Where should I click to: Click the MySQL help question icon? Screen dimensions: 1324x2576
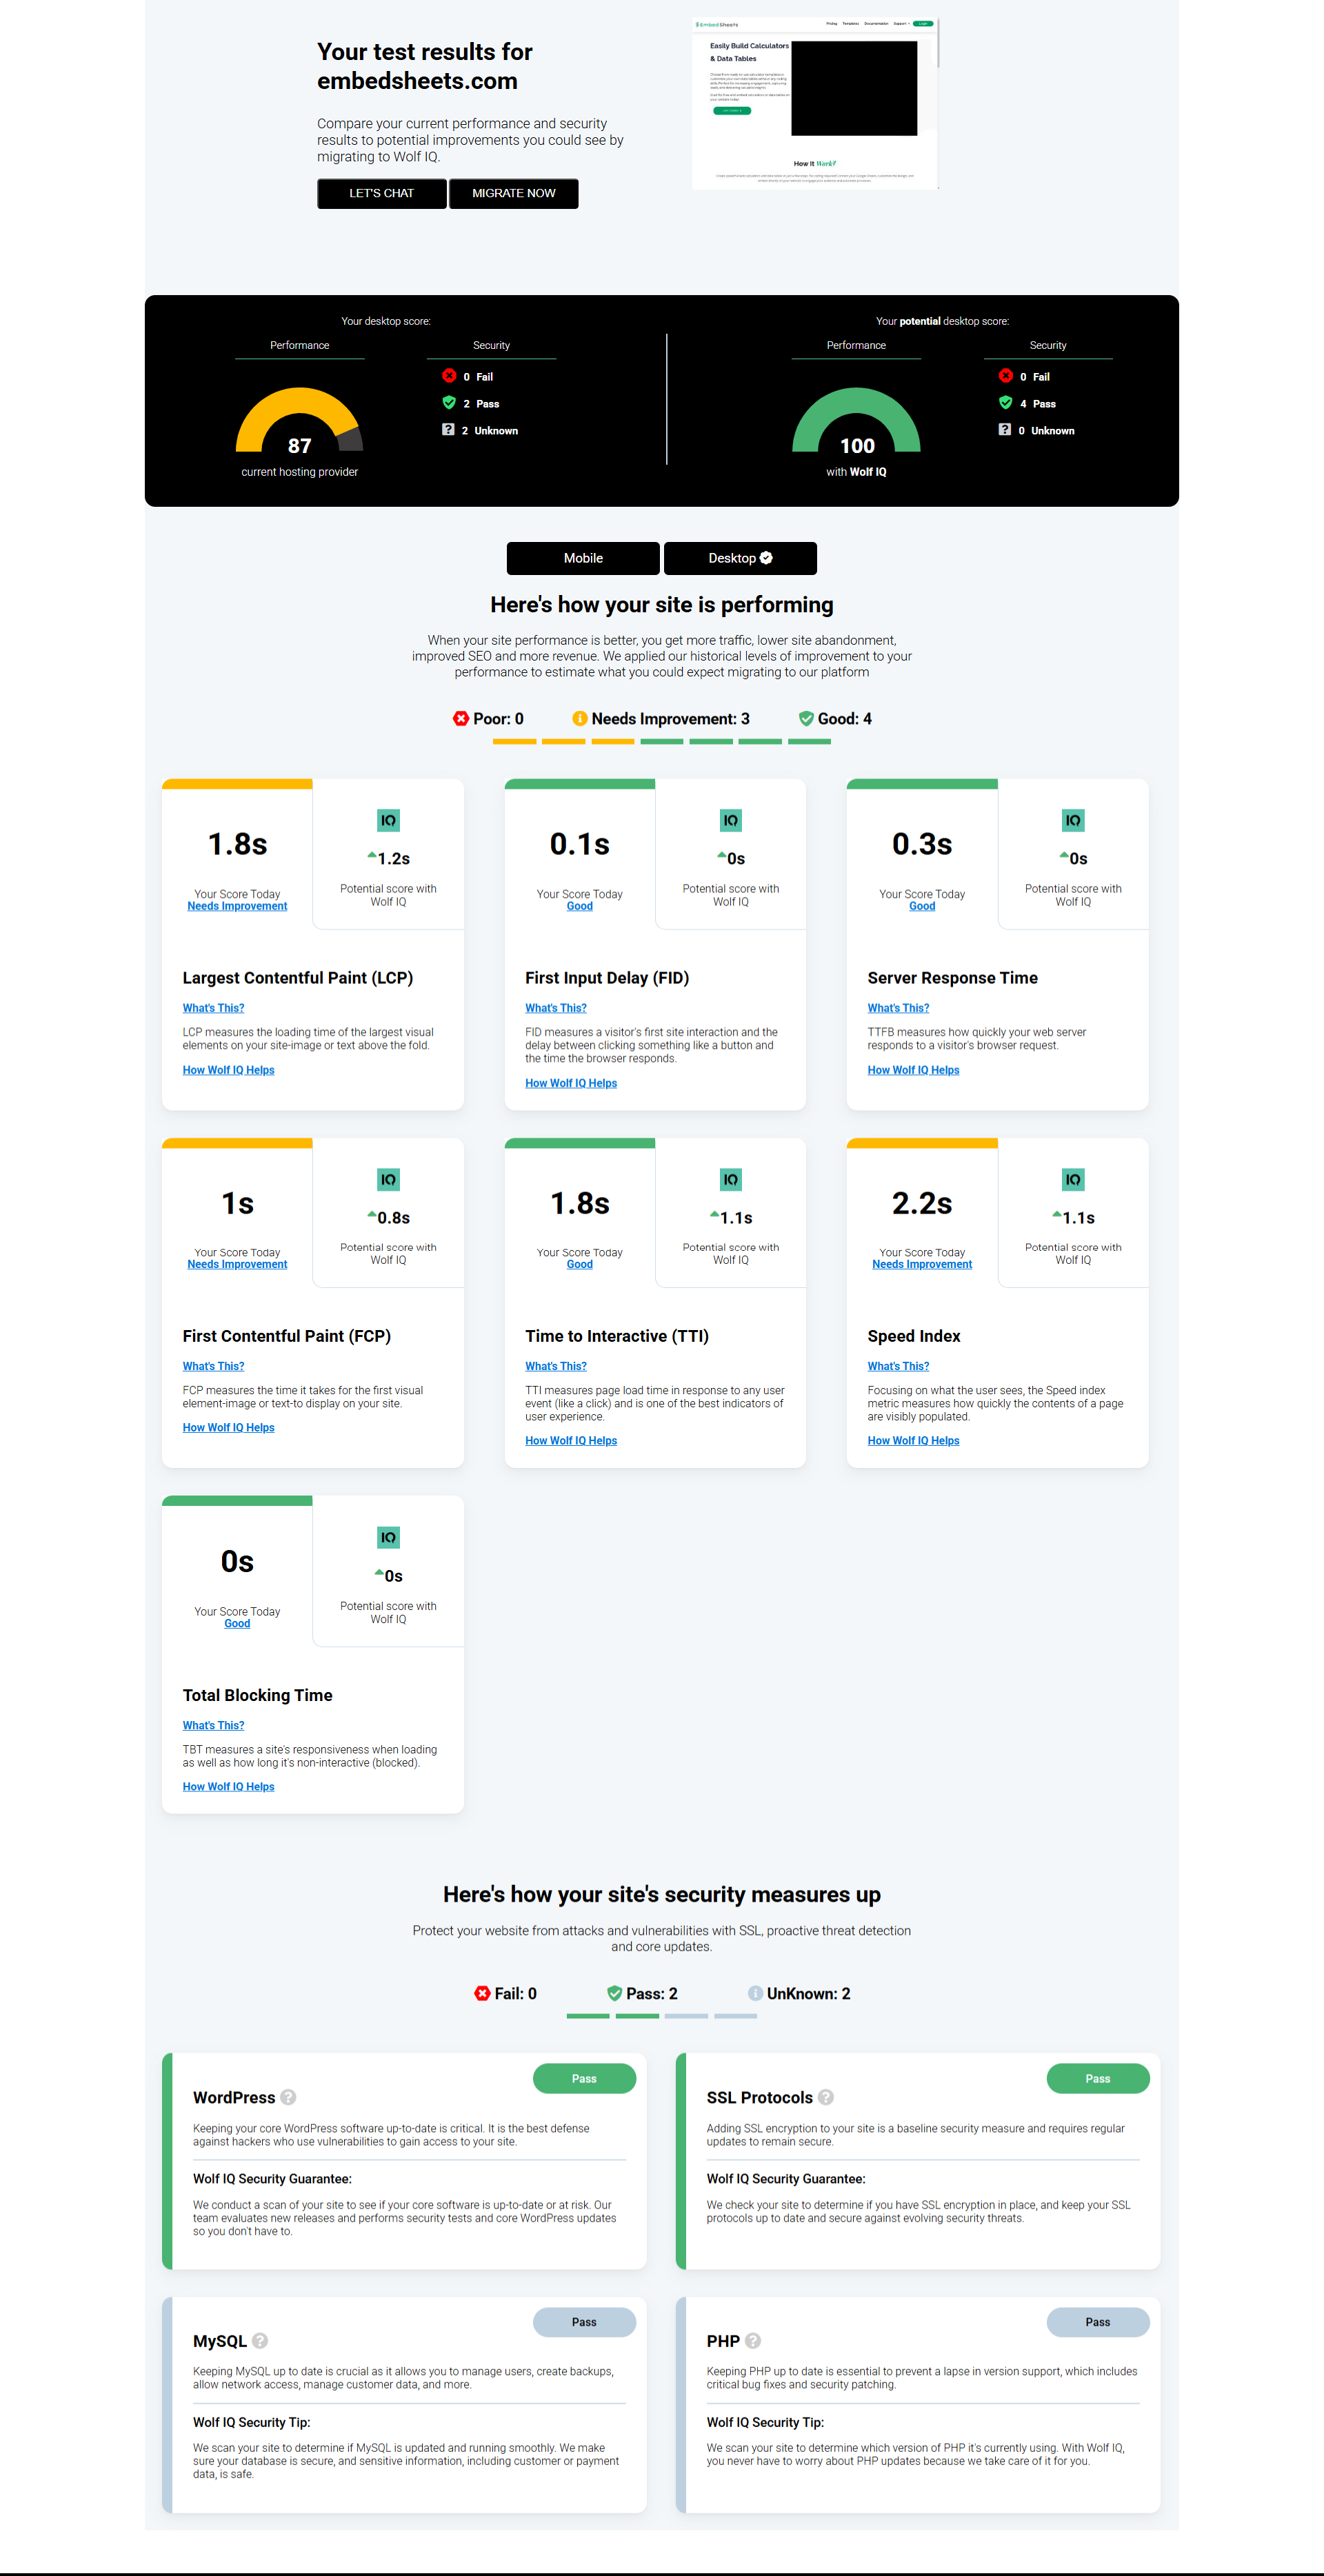tap(260, 2340)
